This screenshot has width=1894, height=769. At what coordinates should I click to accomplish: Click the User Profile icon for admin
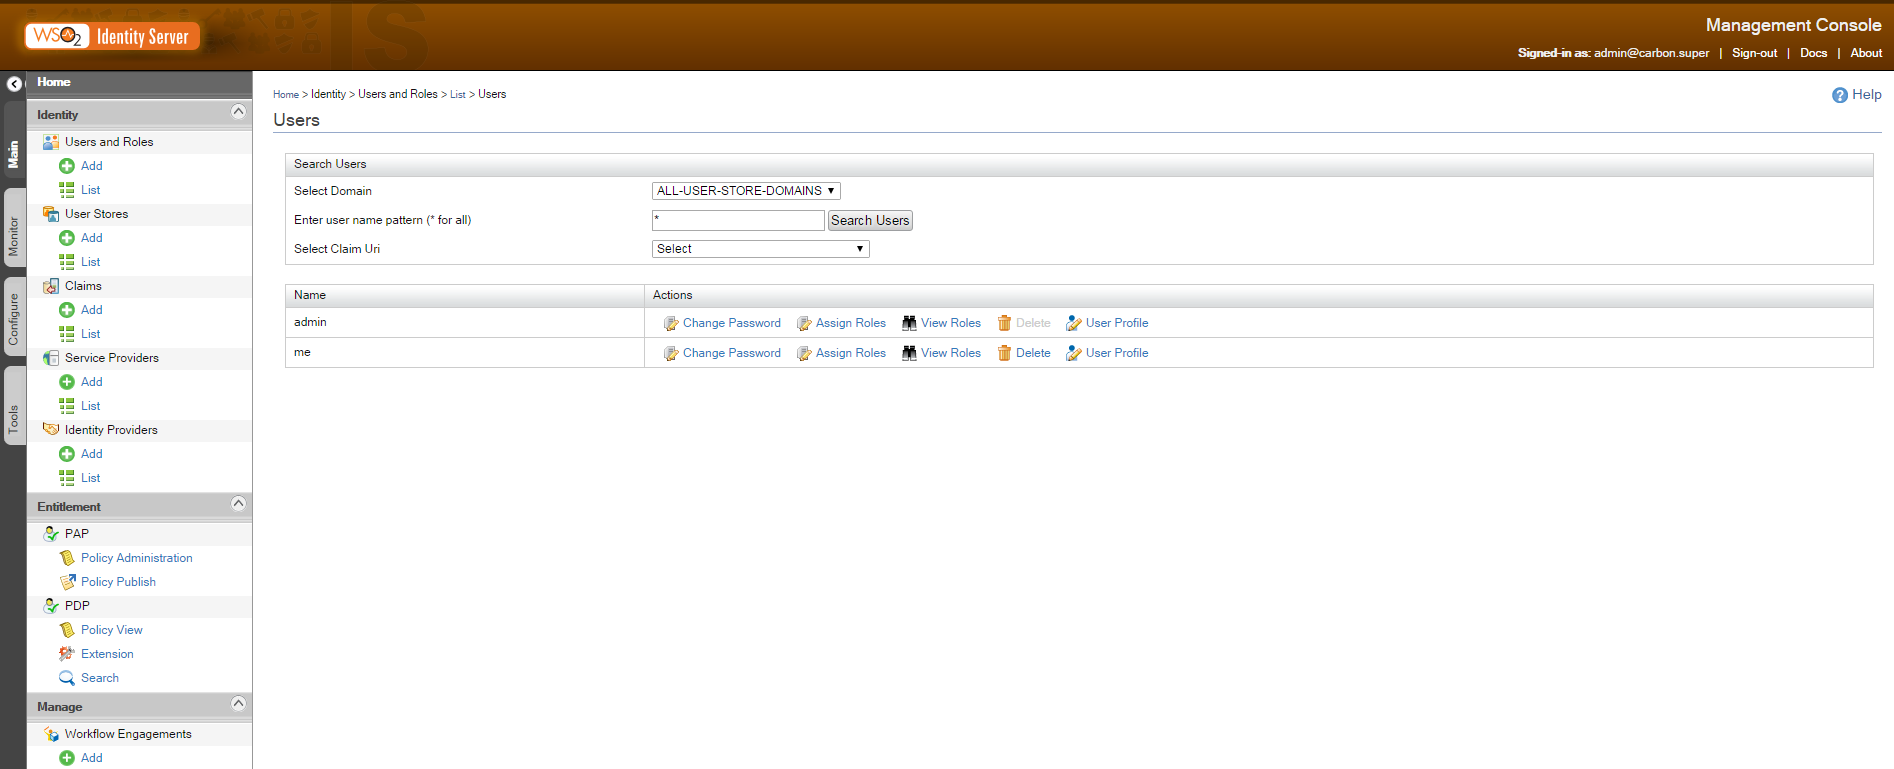coord(1074,323)
